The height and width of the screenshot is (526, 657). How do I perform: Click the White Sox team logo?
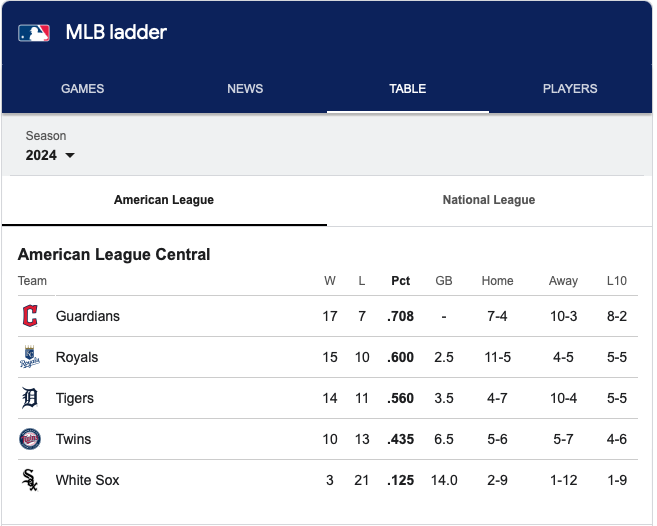(30, 480)
